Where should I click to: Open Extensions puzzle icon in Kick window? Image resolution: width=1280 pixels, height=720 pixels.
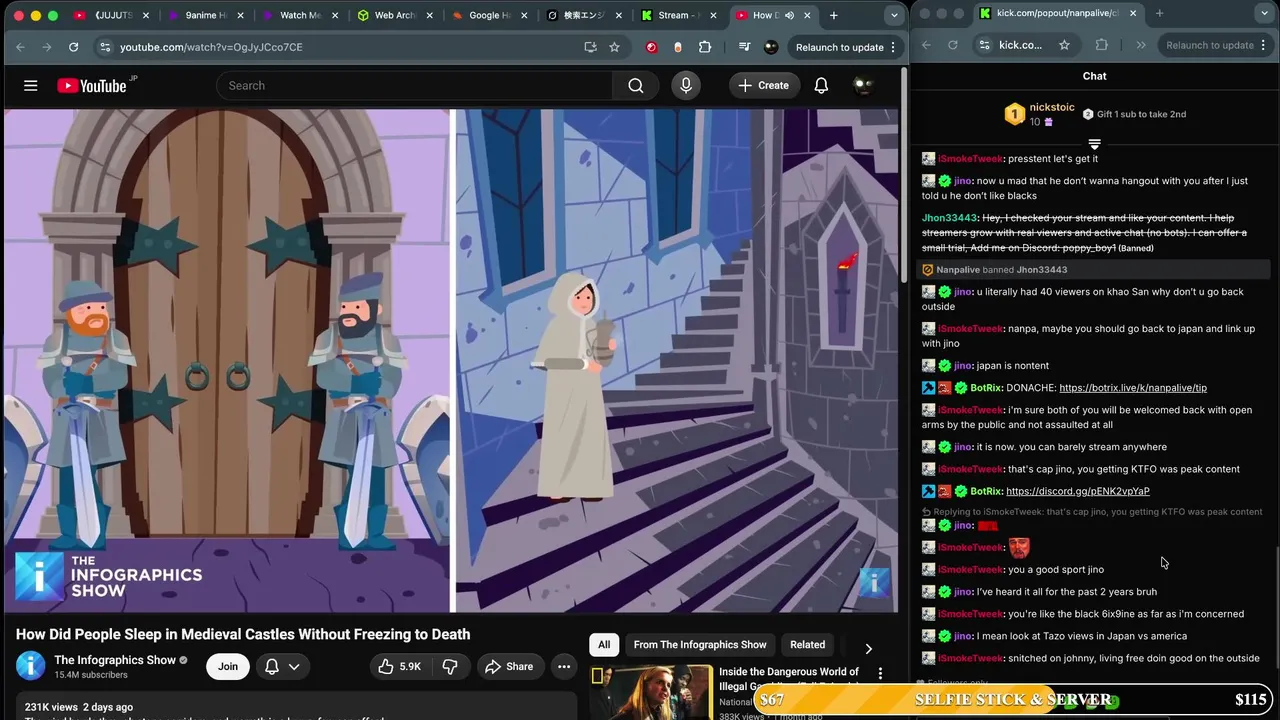tap(1102, 45)
